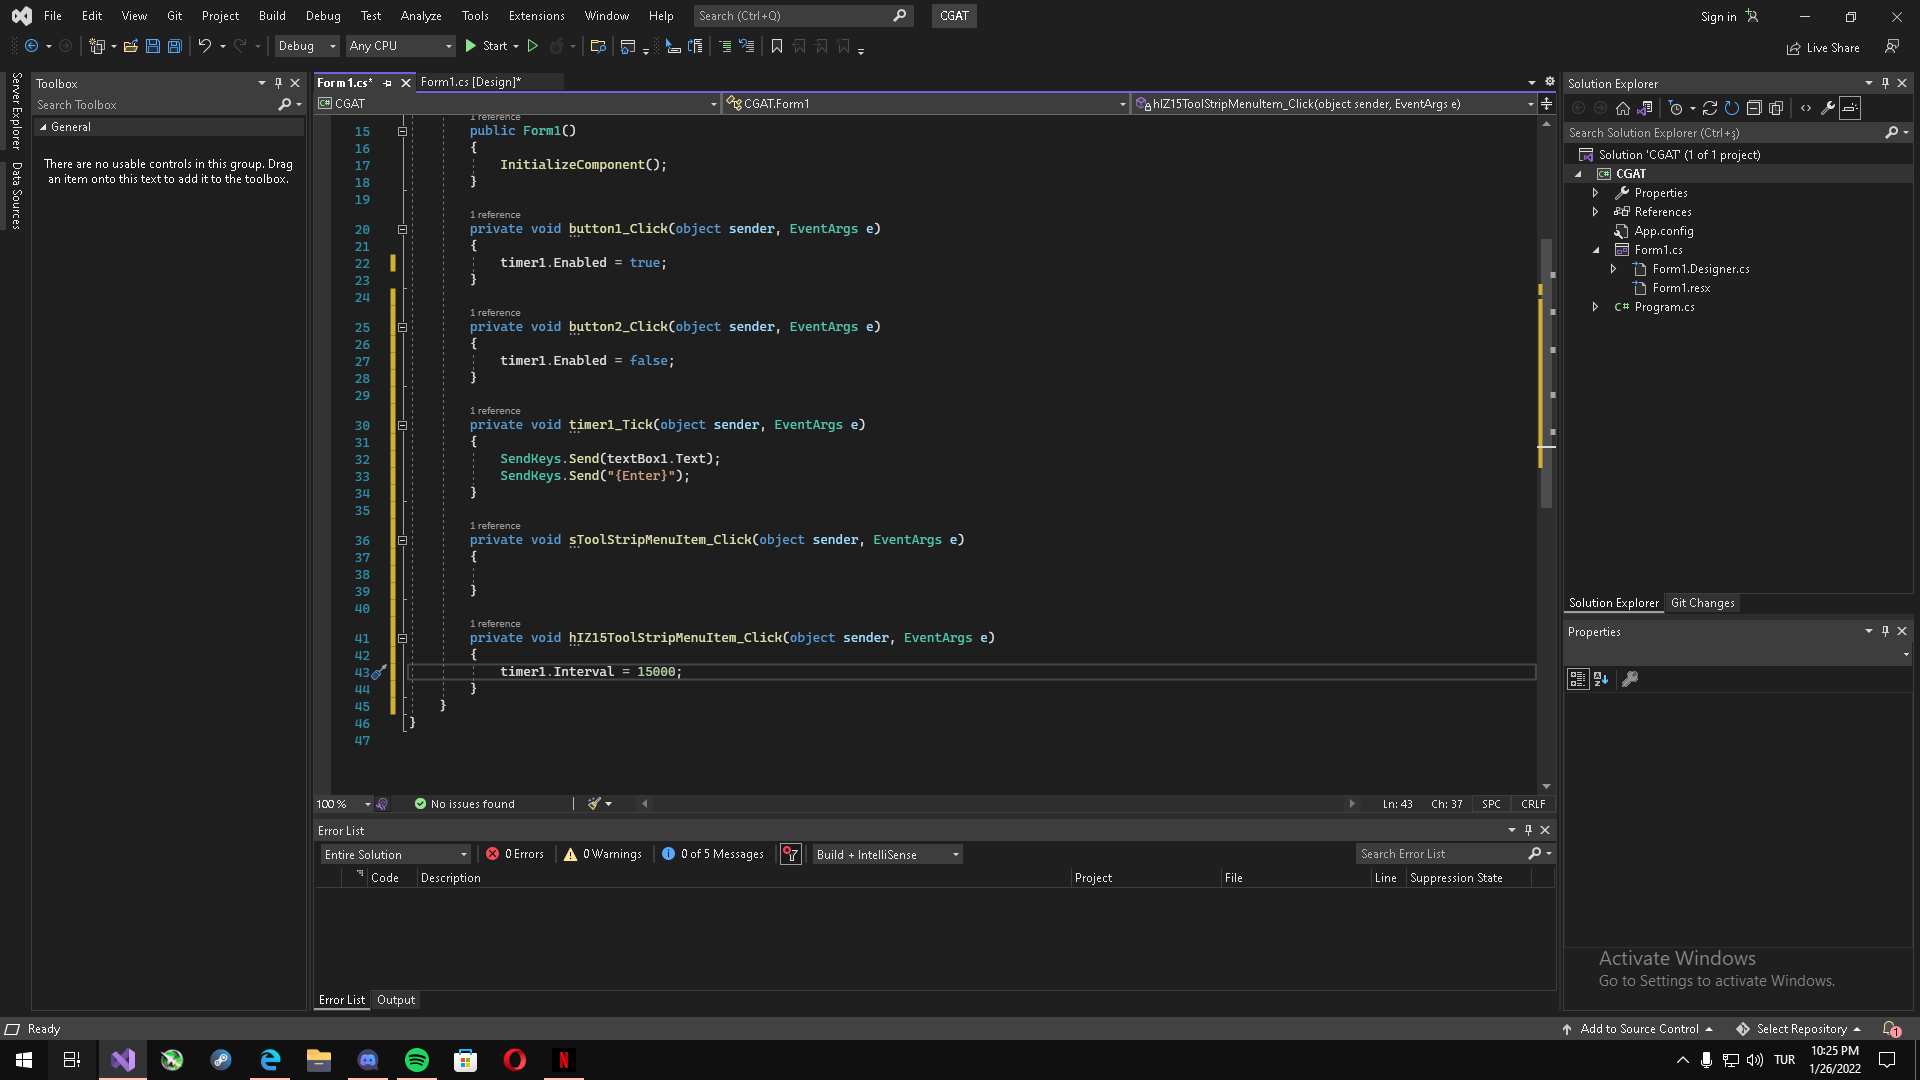Screen dimensions: 1920x1080
Task: Toggle Preview Selected Items in Solution Explorer
Action: pyautogui.click(x=1850, y=108)
